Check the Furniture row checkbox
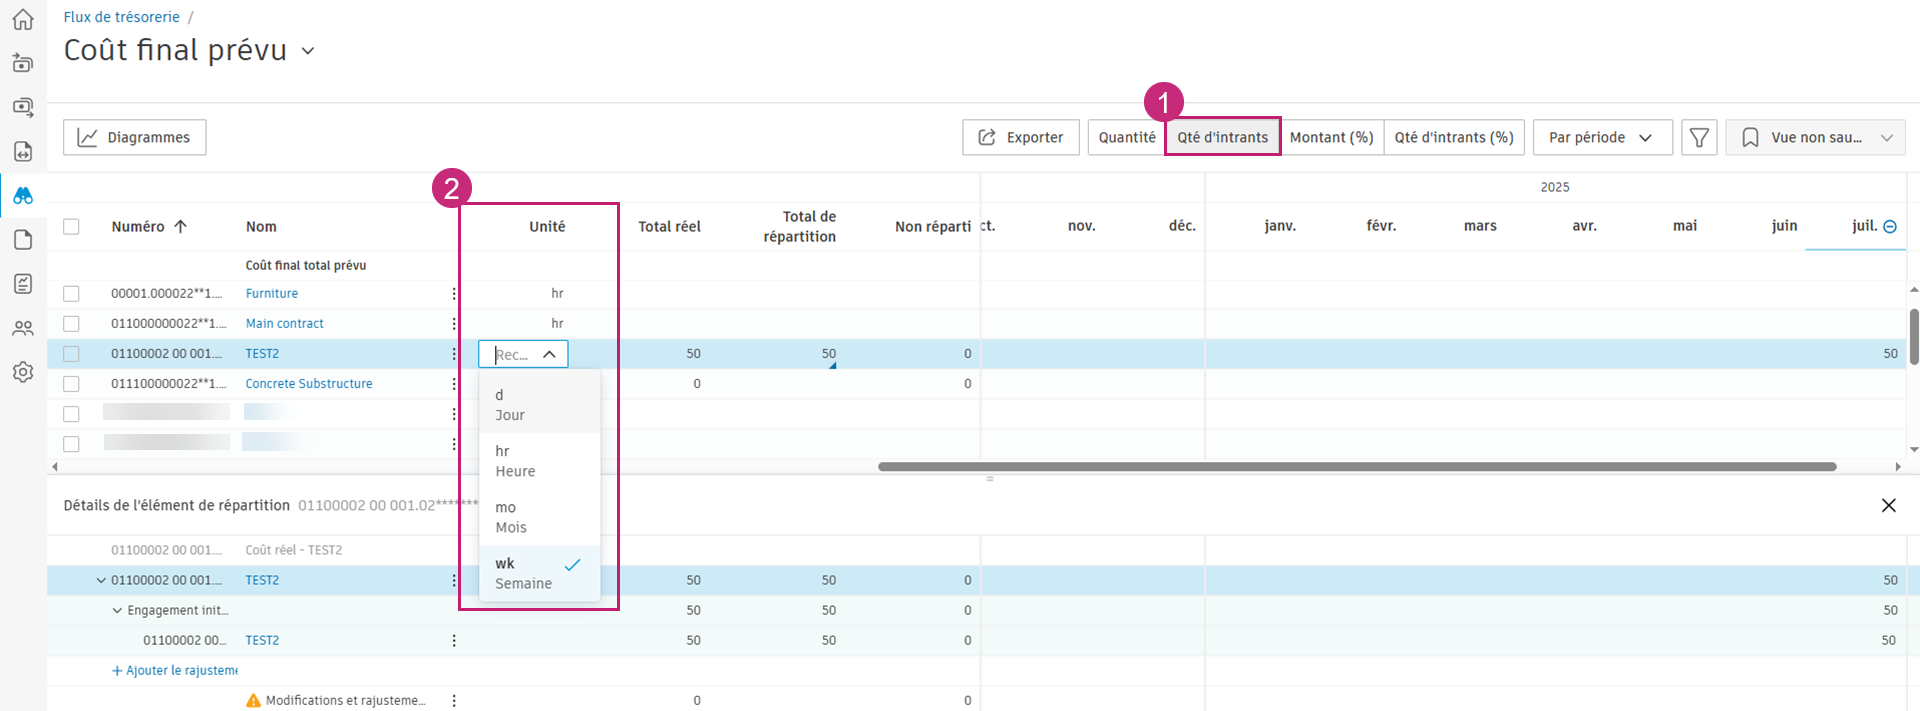1920x711 pixels. (x=71, y=294)
